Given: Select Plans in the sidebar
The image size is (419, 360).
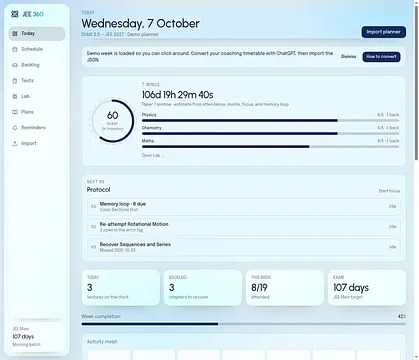Looking at the screenshot, I should click(37, 112).
